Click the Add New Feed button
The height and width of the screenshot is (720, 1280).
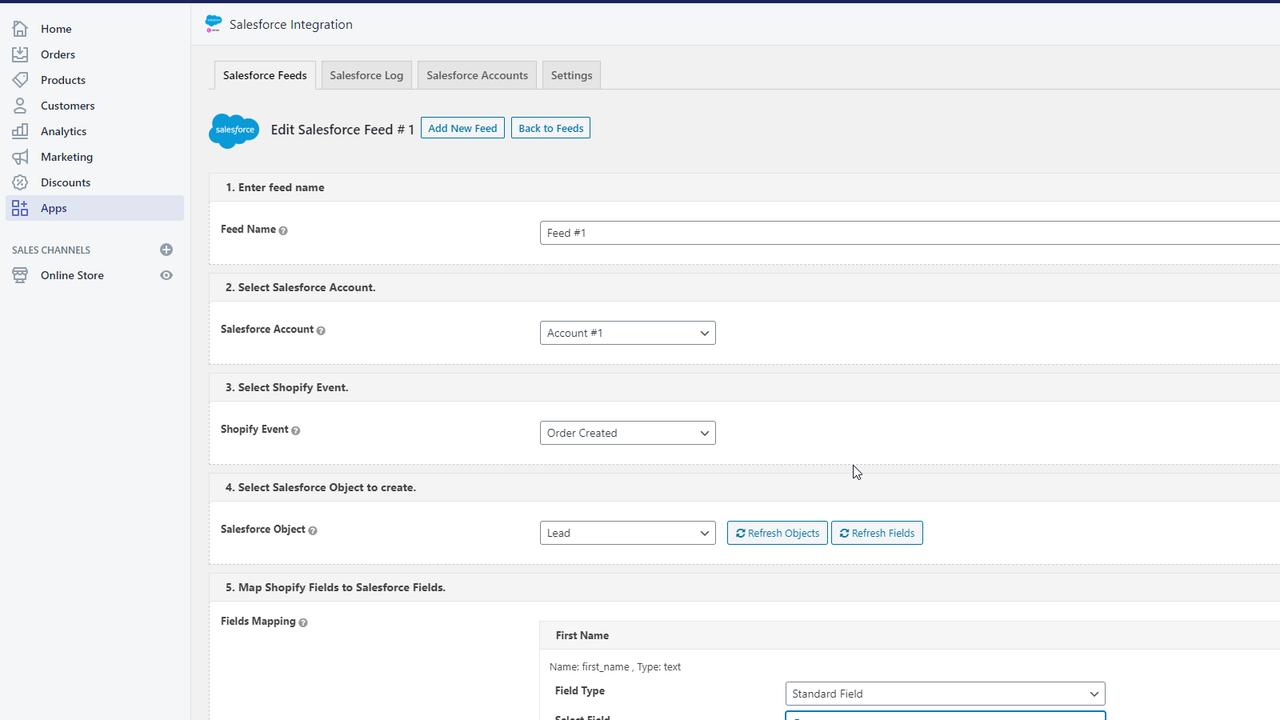pos(462,127)
